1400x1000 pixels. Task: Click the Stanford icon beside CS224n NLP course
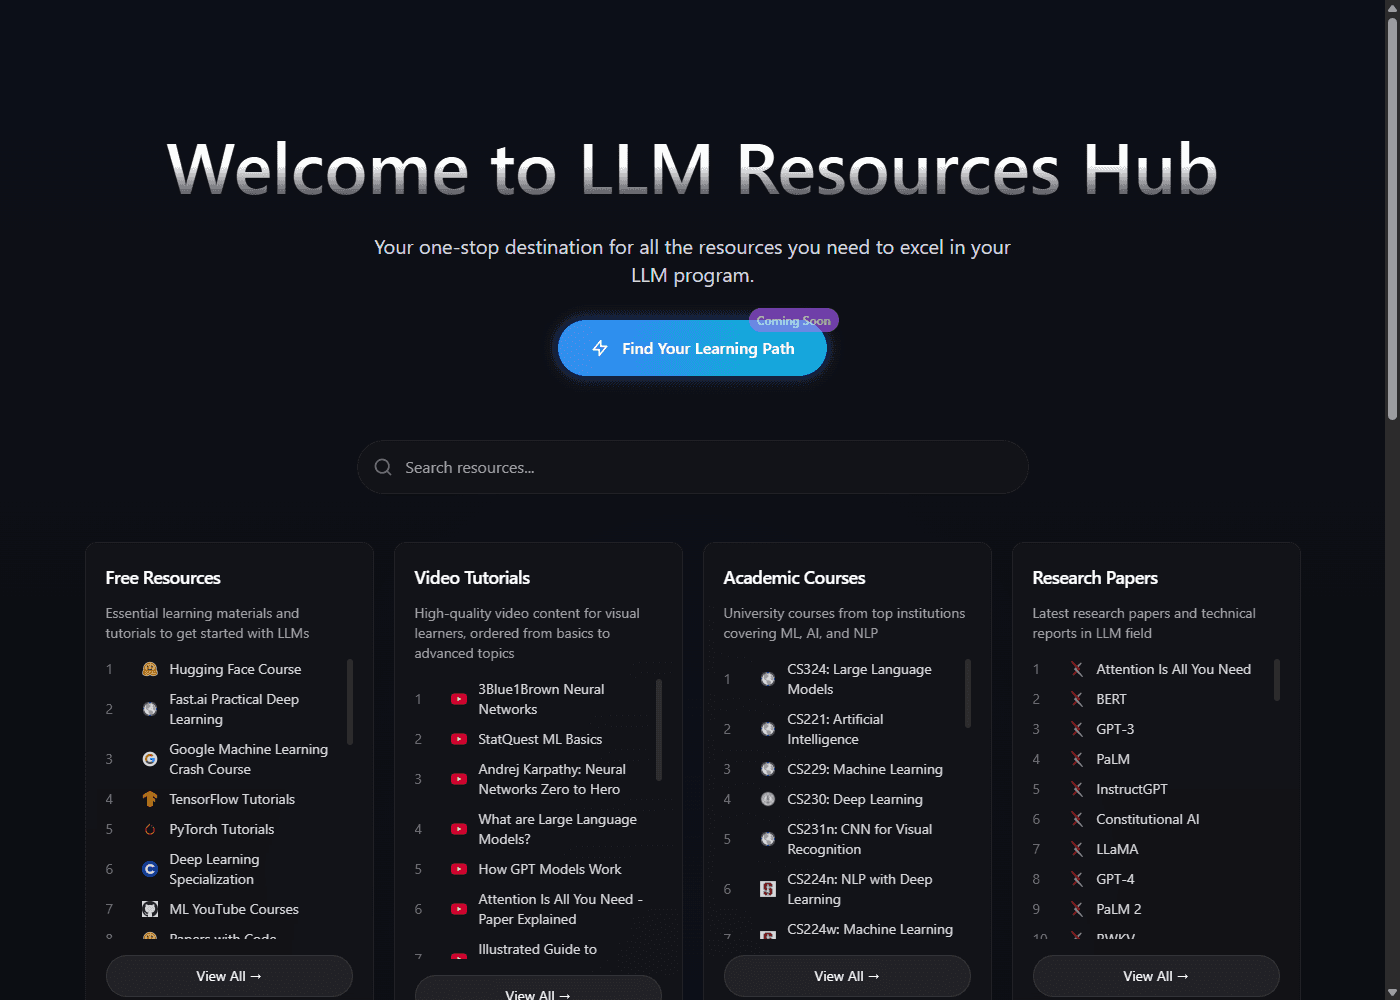pyautogui.click(x=768, y=889)
